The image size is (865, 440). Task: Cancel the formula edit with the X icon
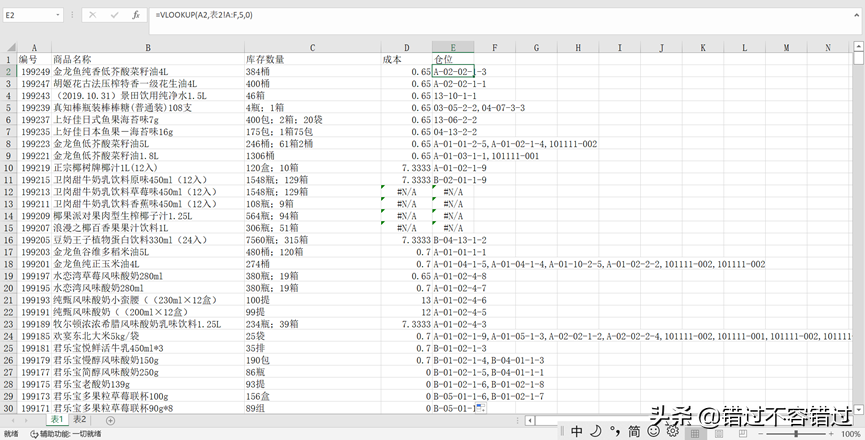click(x=92, y=15)
